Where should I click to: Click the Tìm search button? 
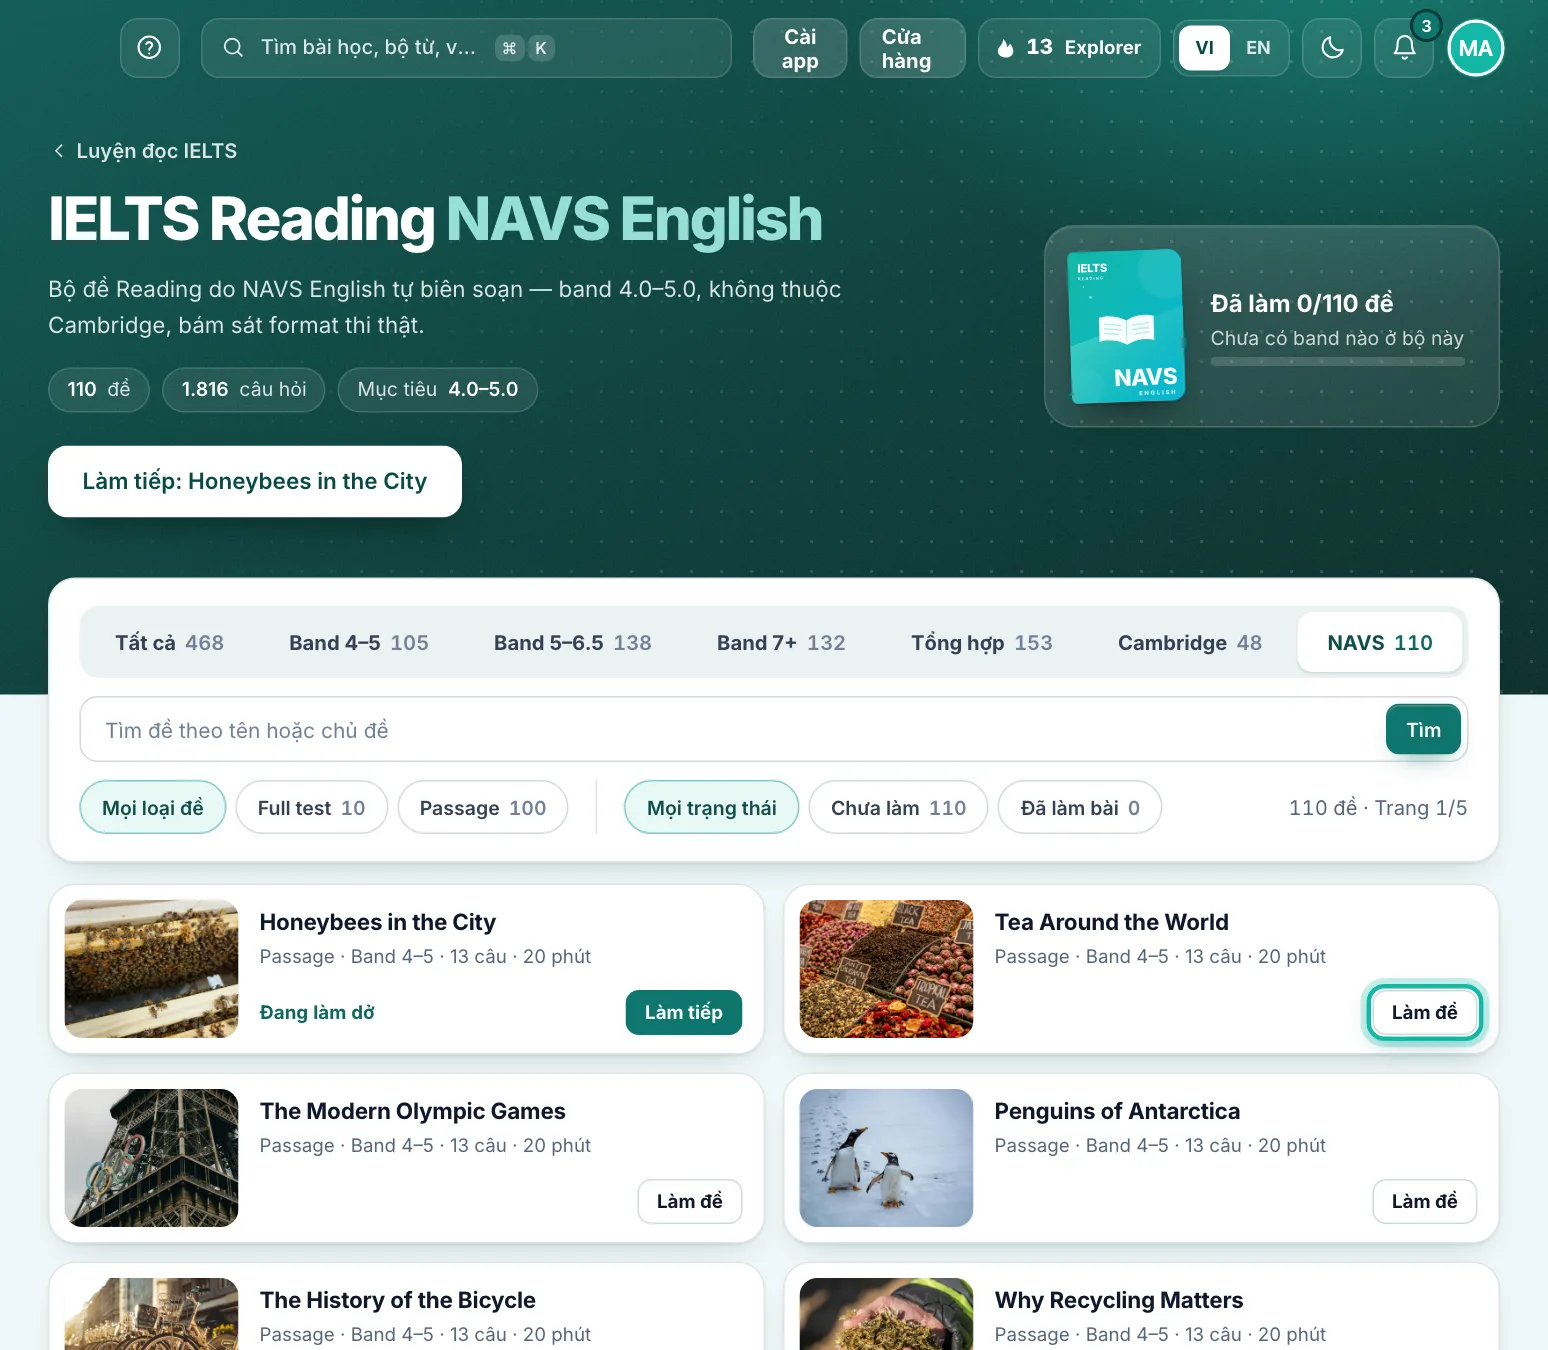click(1423, 729)
